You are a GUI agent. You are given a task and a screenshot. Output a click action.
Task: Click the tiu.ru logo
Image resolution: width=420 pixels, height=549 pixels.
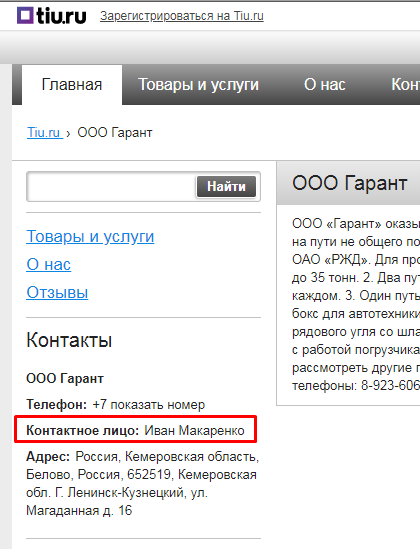51,16
